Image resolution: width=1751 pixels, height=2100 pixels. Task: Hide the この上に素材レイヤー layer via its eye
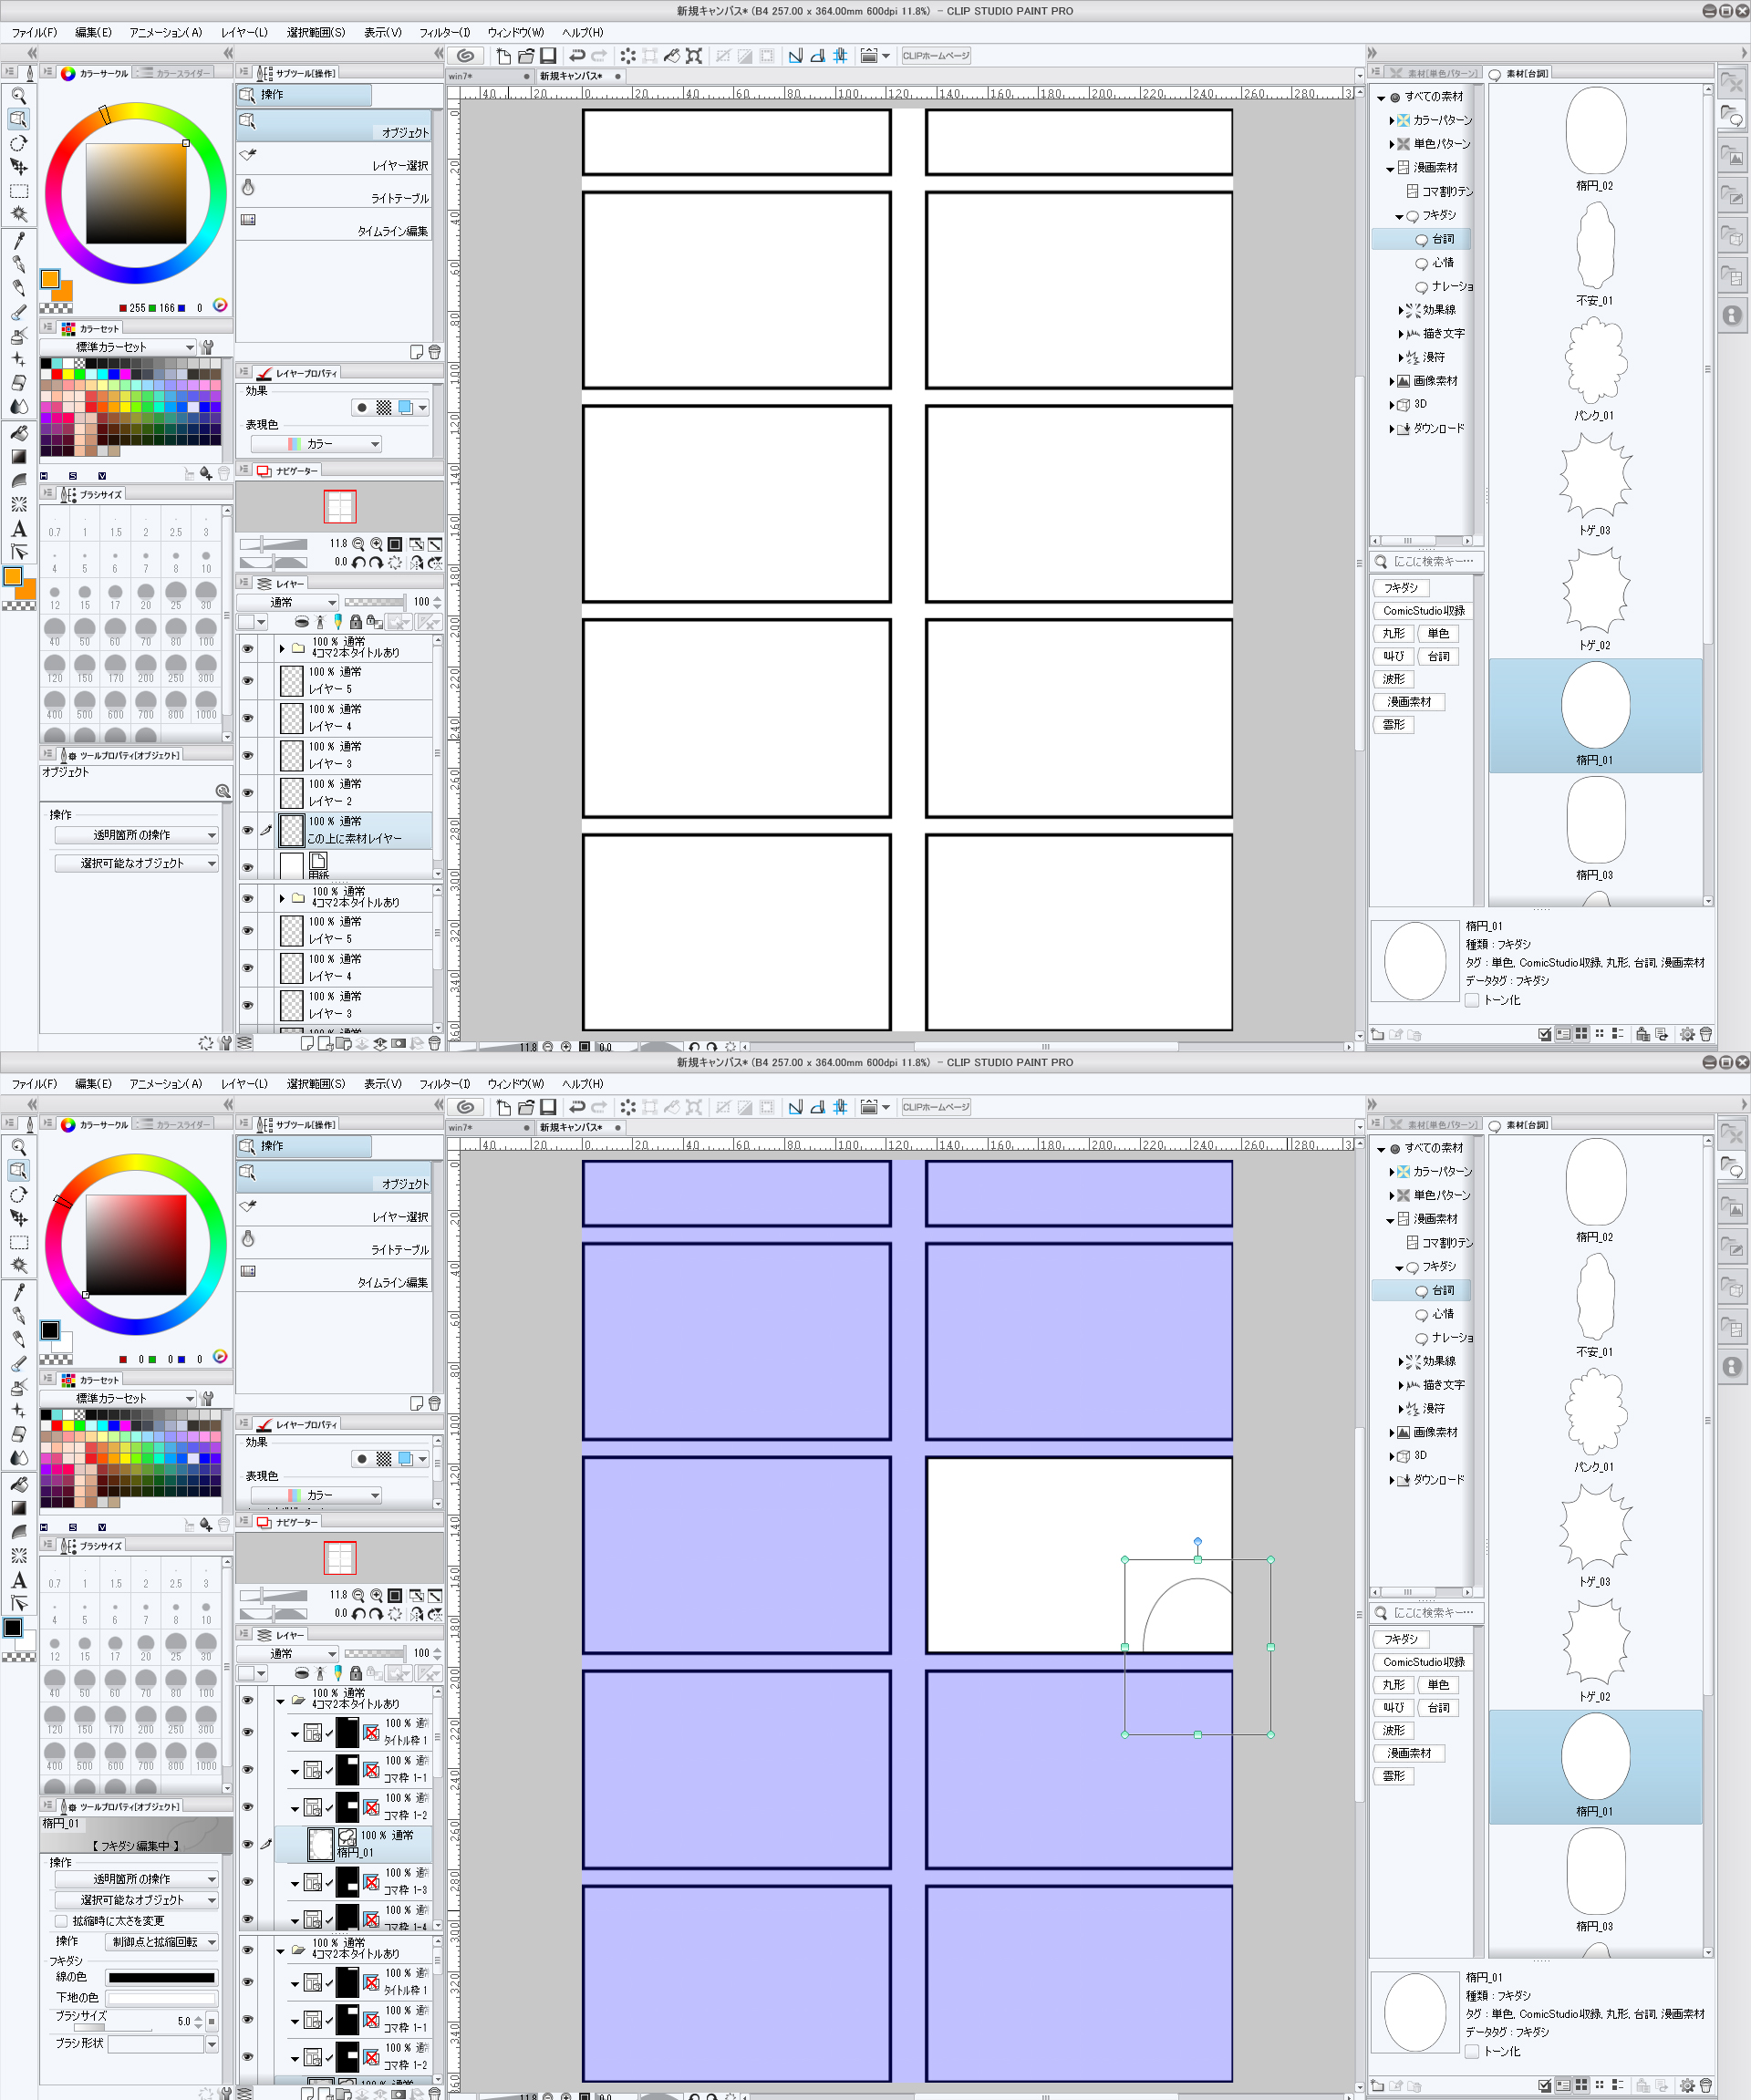point(247,830)
